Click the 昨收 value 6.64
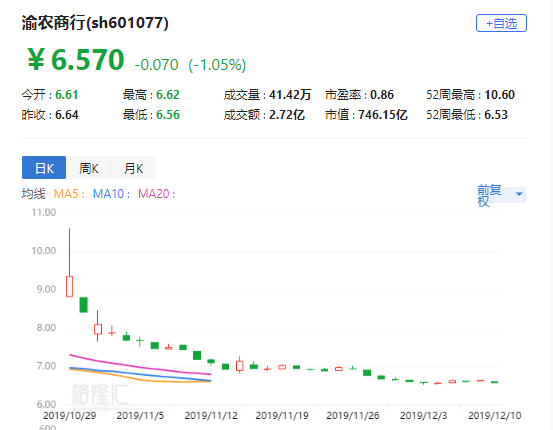Image resolution: width=553 pixels, height=430 pixels. 67,115
